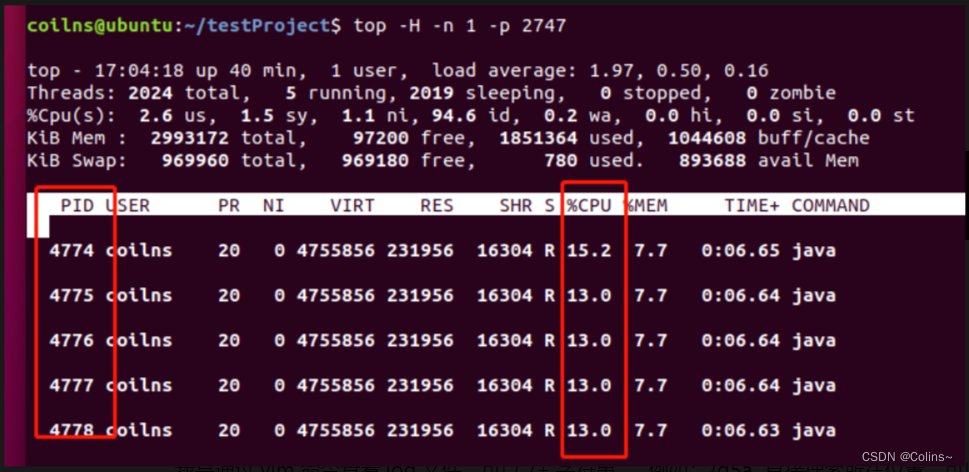This screenshot has width=969, height=472.
Task: Click the SHR value 16304 in the 4777 row
Action: pyautogui.click(x=504, y=386)
